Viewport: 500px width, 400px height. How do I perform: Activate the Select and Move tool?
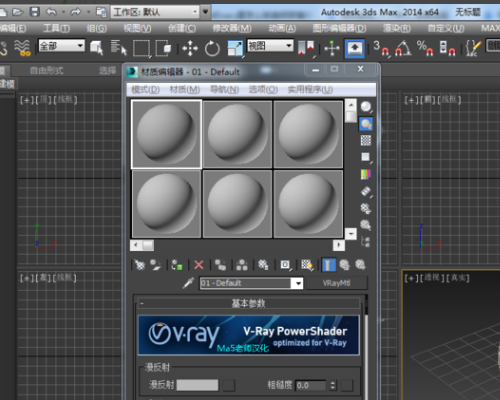tap(190, 49)
